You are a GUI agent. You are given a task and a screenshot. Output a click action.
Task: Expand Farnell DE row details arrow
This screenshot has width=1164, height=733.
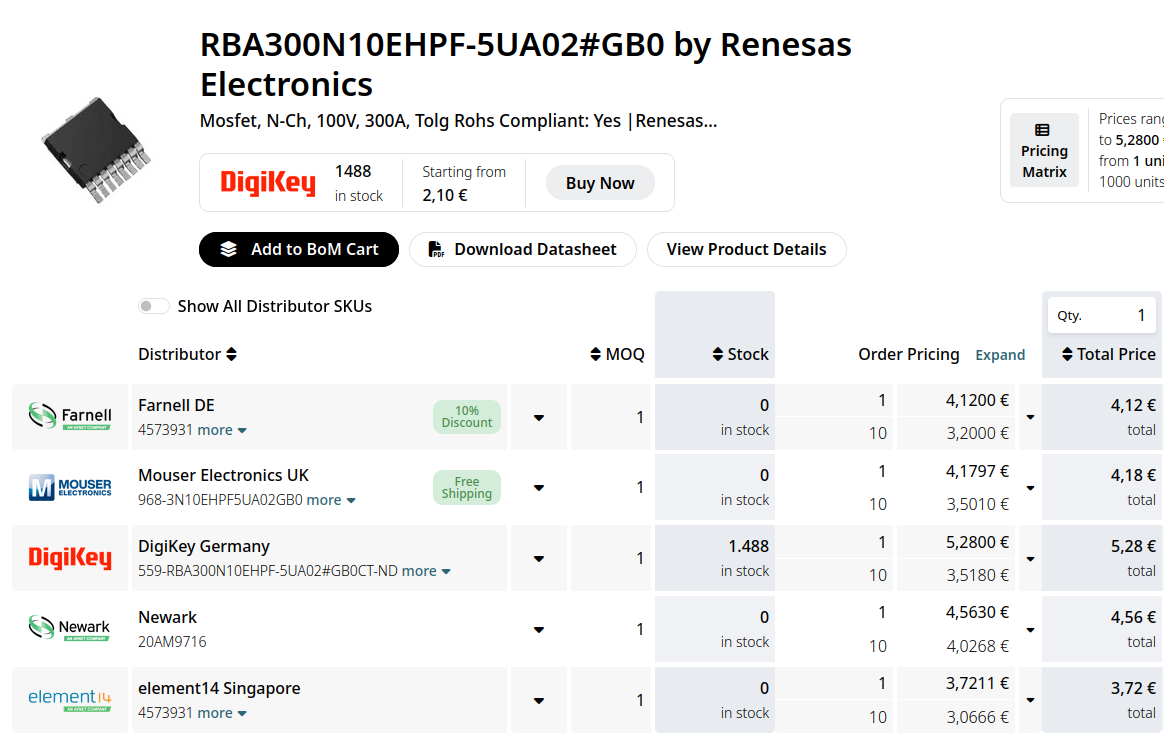[x=539, y=417]
